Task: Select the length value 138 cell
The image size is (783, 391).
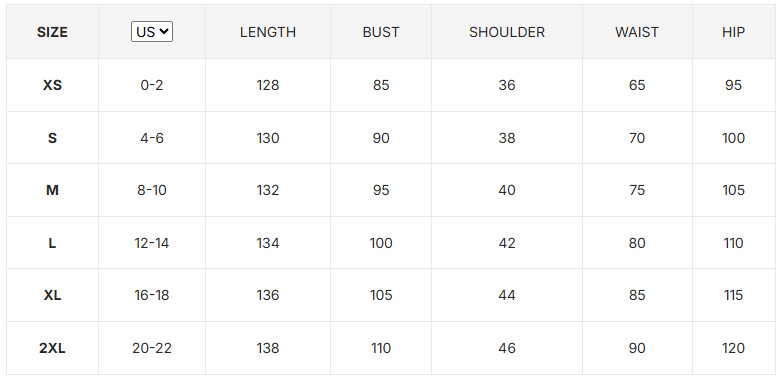Action: pyautogui.click(x=268, y=348)
